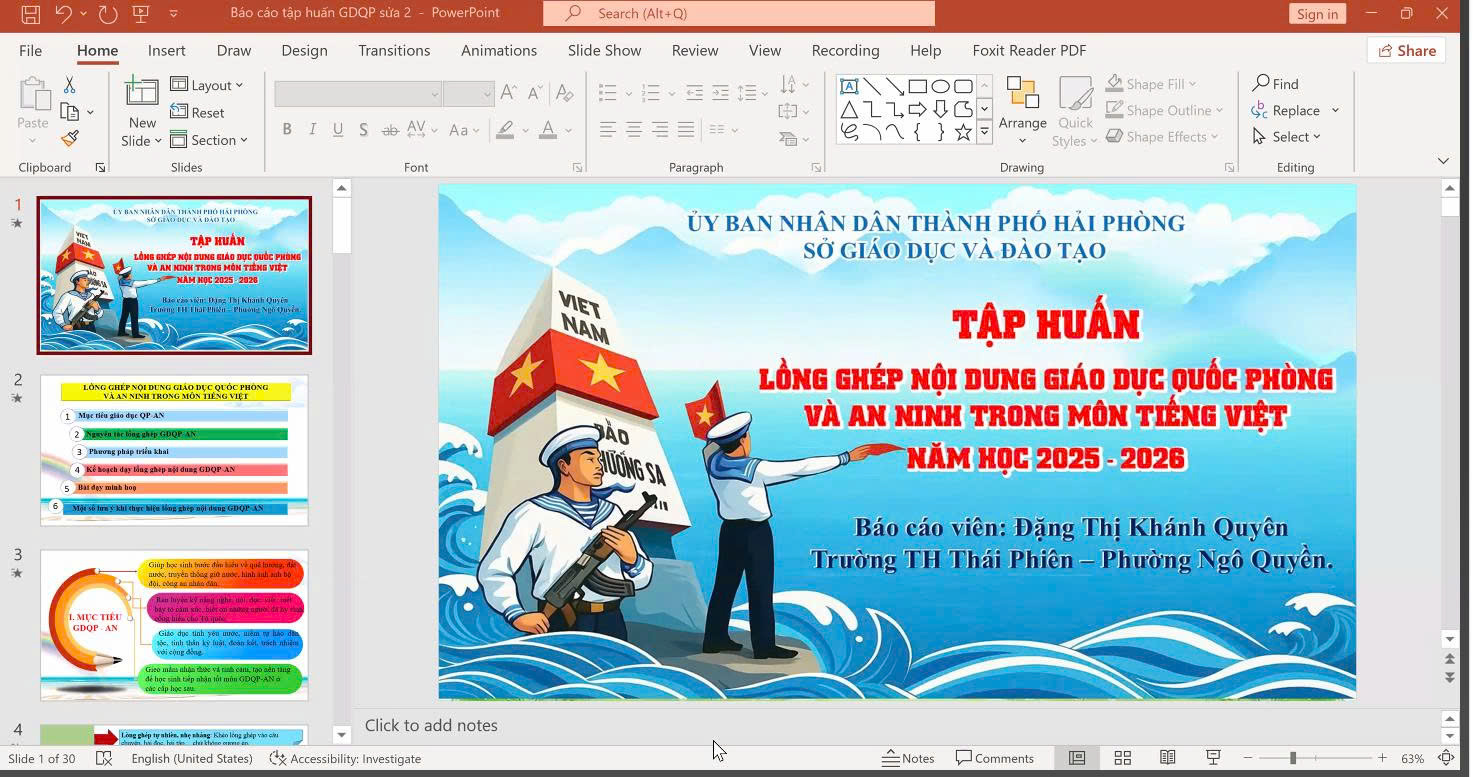1473x777 pixels.
Task: Reset the slide layout
Action: 197,112
